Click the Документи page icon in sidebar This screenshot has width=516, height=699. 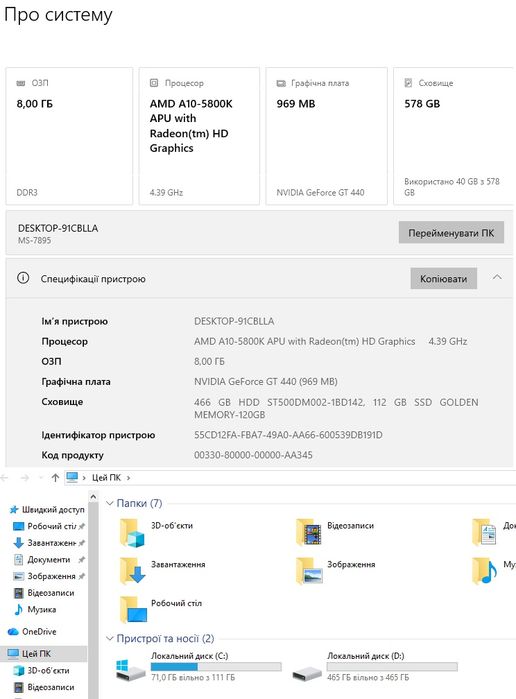click(18, 559)
